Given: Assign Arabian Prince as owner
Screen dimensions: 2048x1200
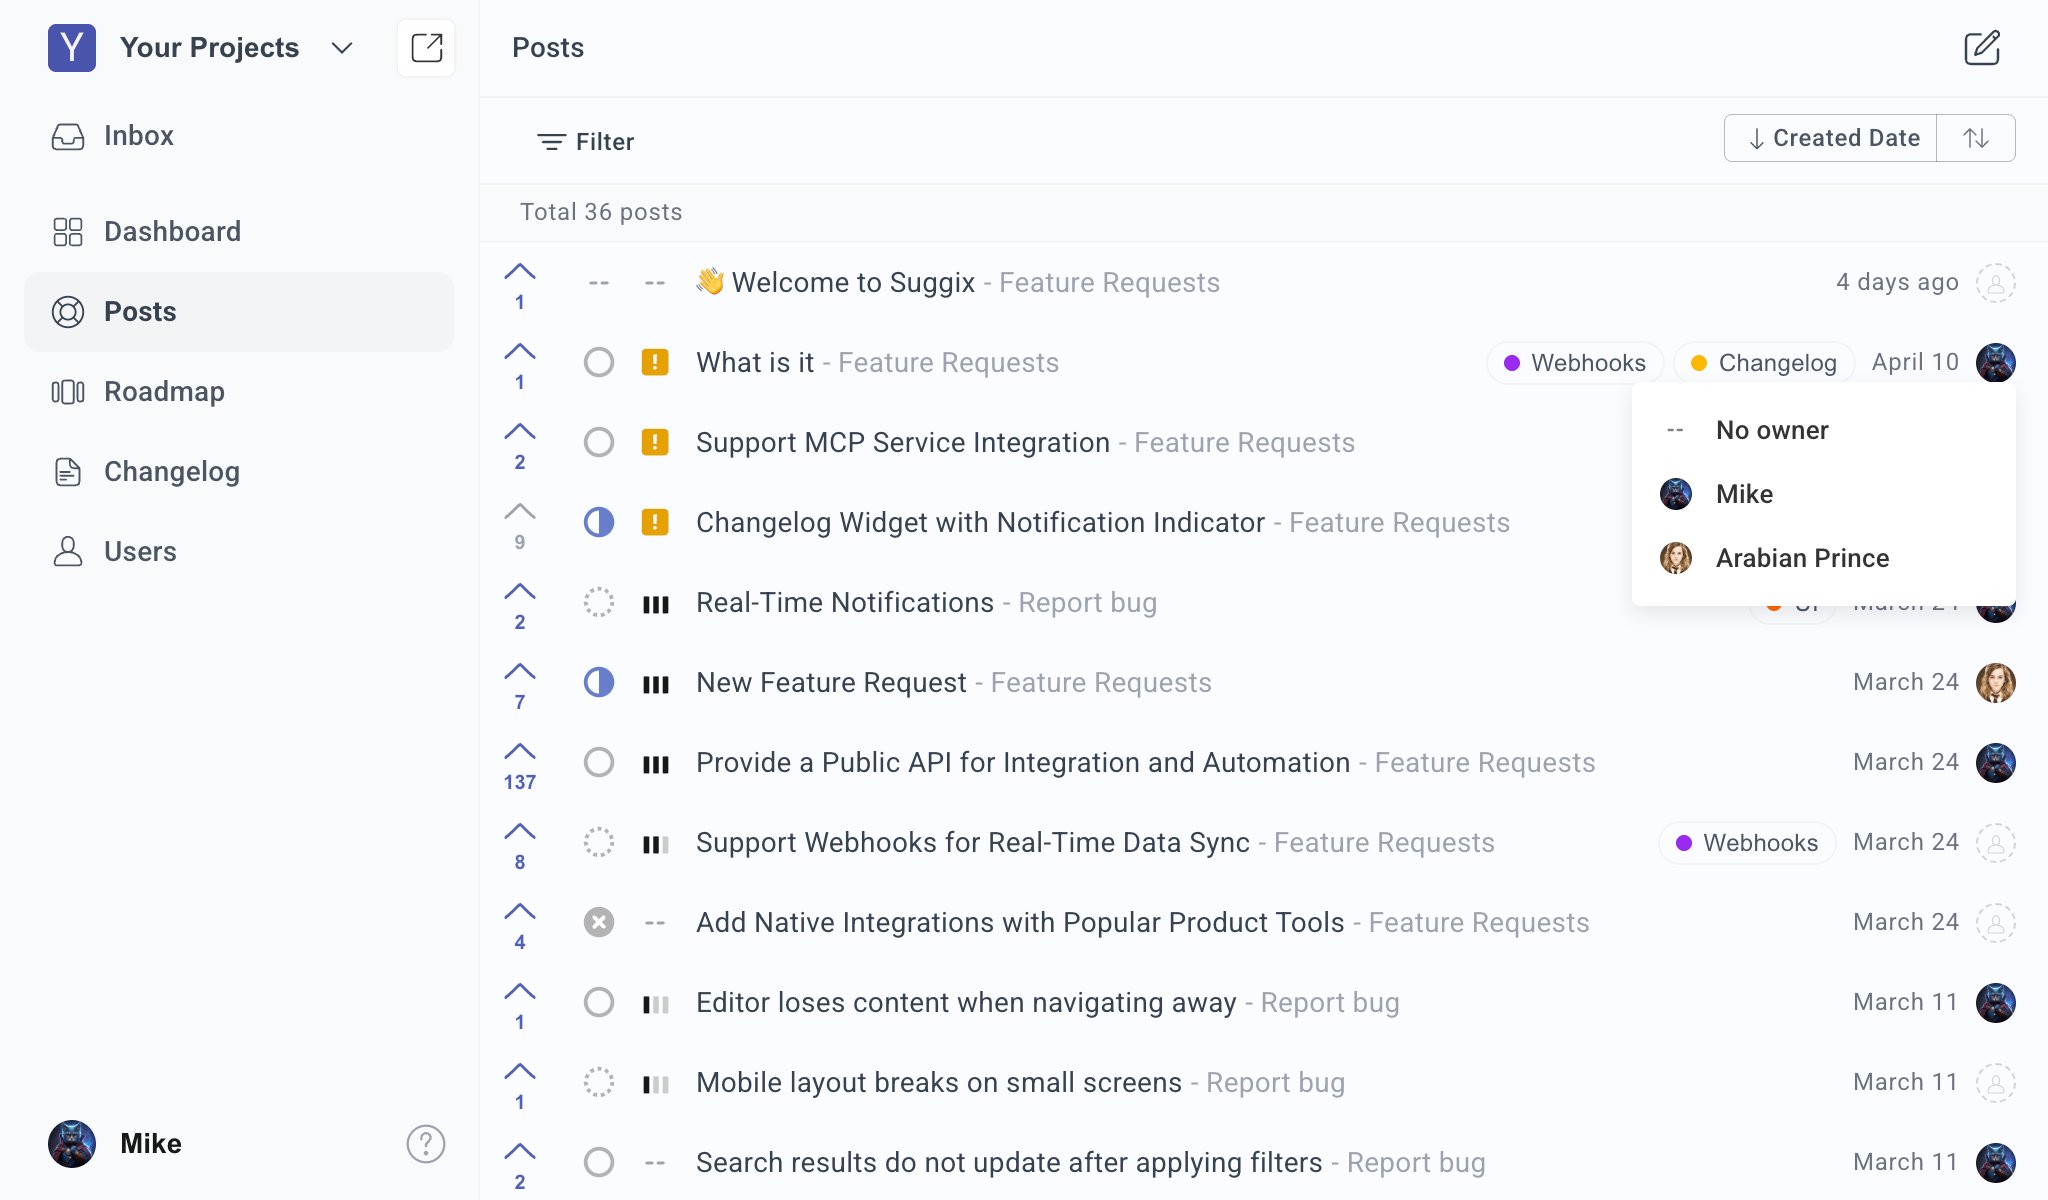Looking at the screenshot, I should [1824, 558].
